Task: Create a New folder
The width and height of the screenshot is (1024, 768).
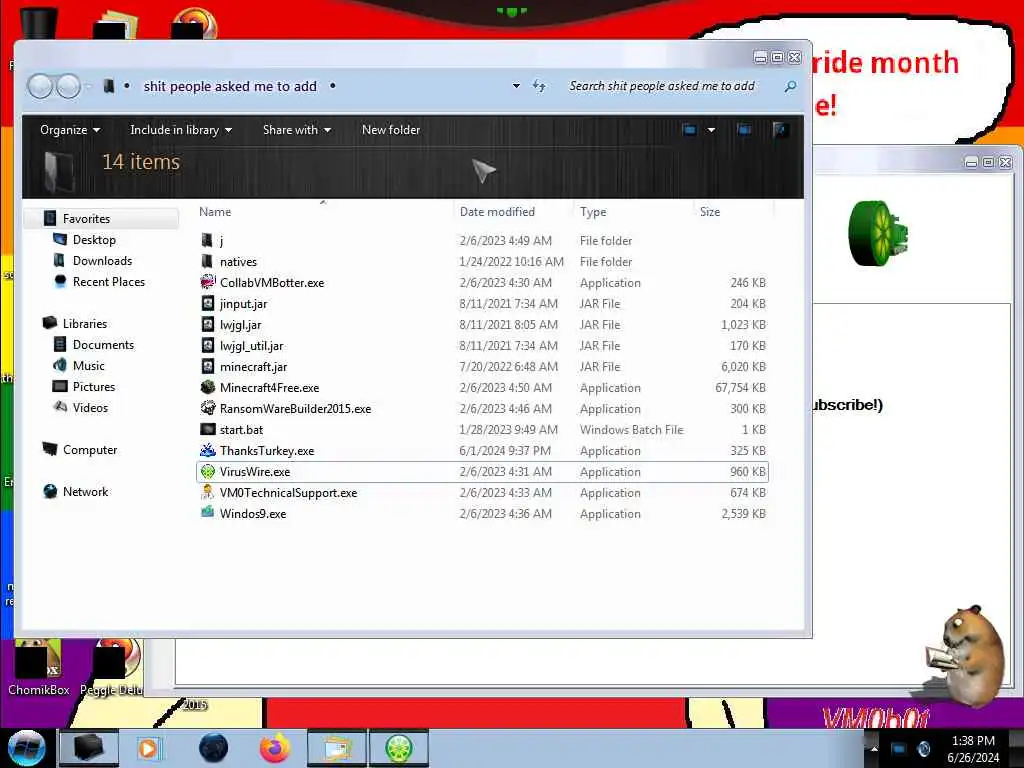Action: pos(391,130)
